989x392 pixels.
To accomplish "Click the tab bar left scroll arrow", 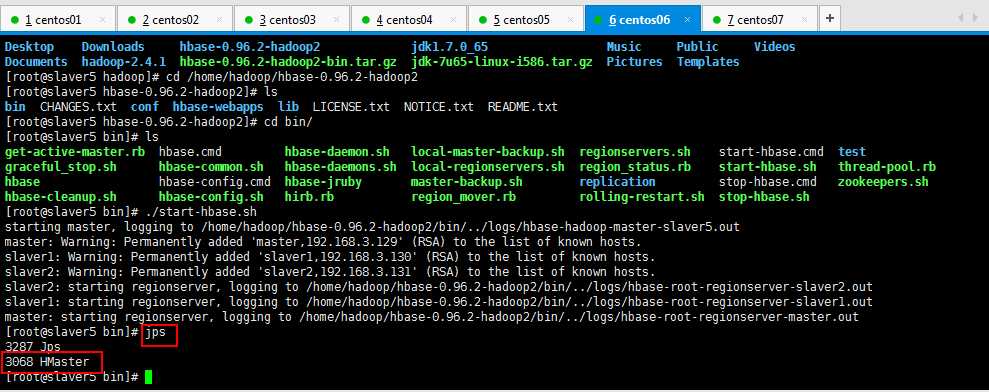I will click(x=961, y=19).
